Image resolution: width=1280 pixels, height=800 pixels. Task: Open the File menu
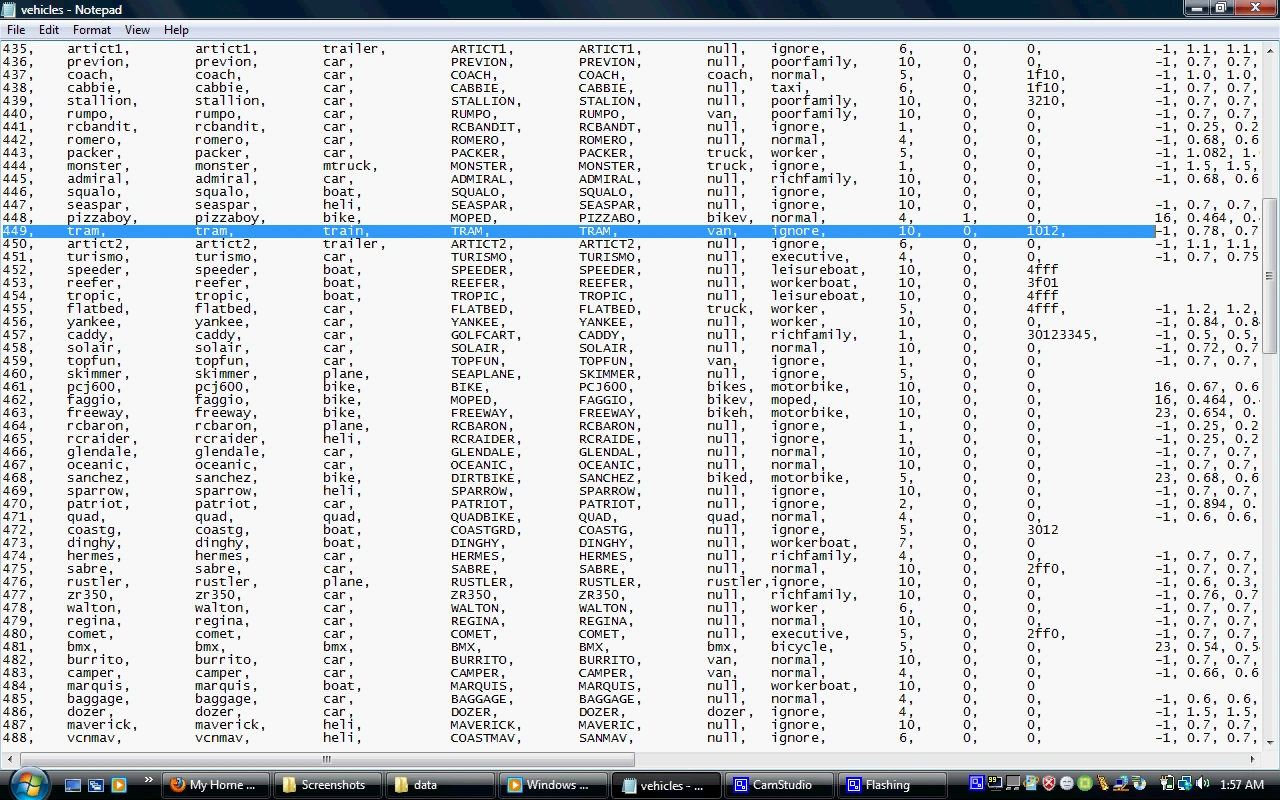(16, 30)
